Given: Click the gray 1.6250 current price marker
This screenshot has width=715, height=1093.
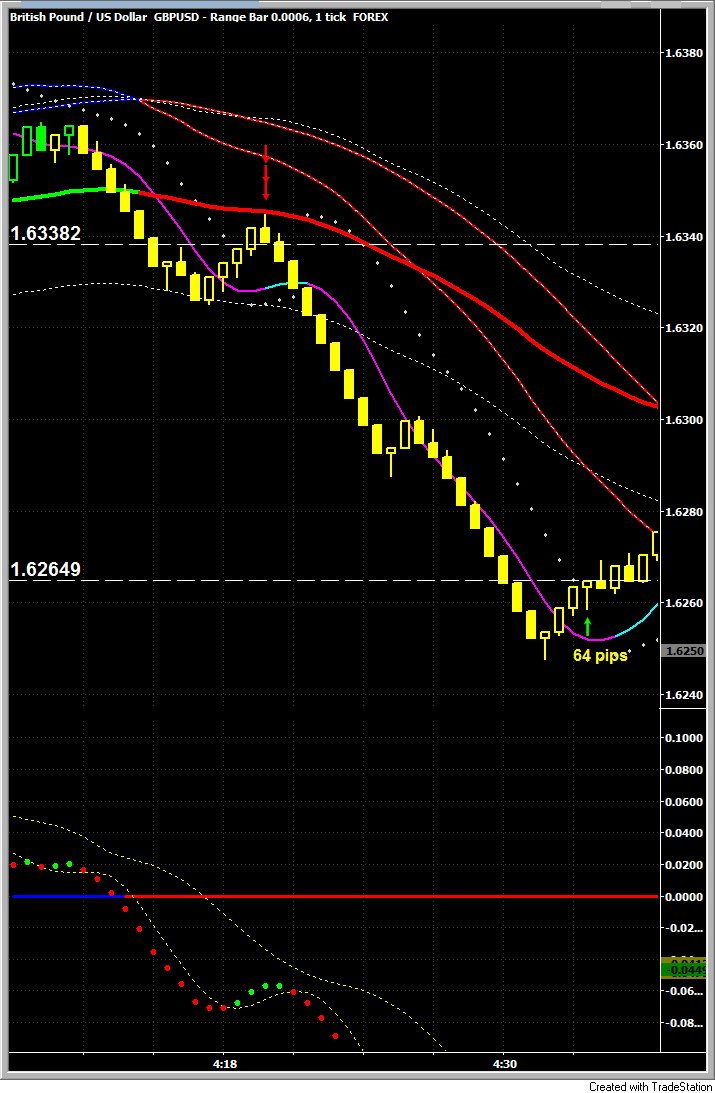Looking at the screenshot, I should click(x=684, y=651).
